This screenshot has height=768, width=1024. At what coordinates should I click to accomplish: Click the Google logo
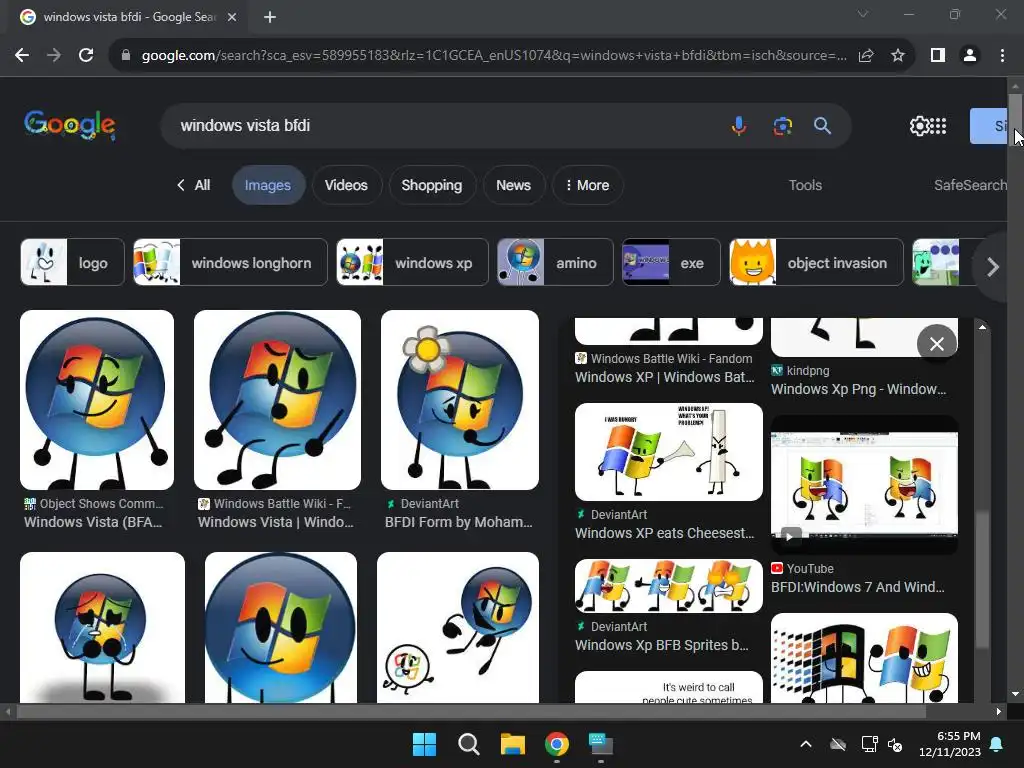coord(69,125)
